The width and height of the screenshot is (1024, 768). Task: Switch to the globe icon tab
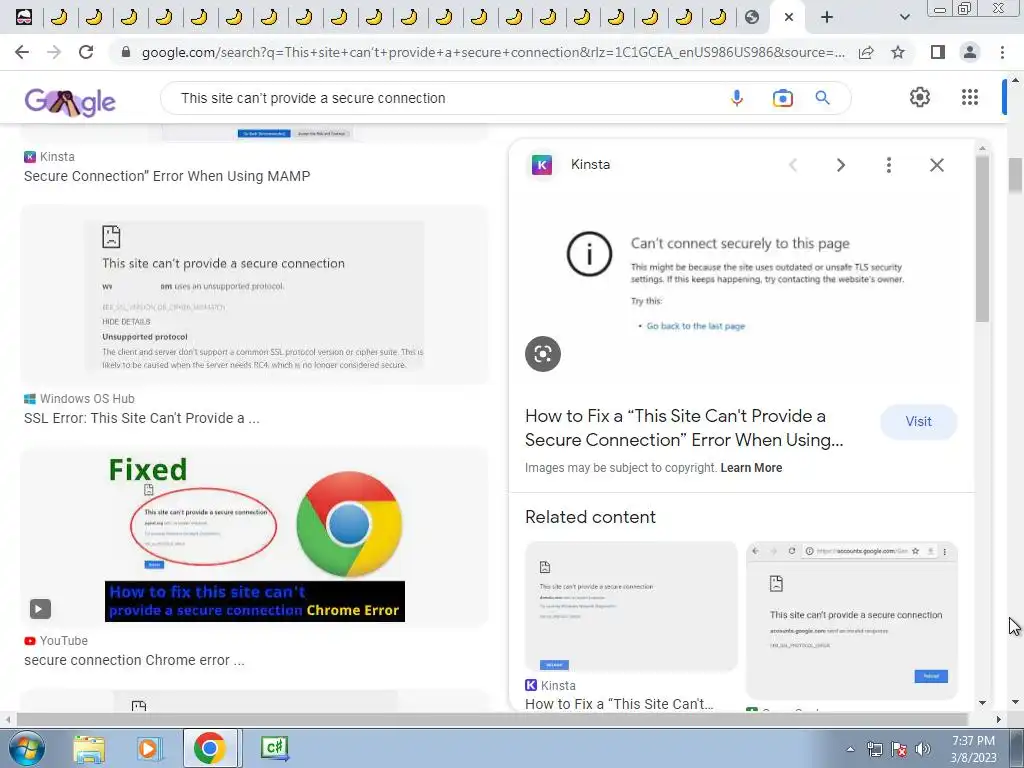pyautogui.click(x=752, y=17)
